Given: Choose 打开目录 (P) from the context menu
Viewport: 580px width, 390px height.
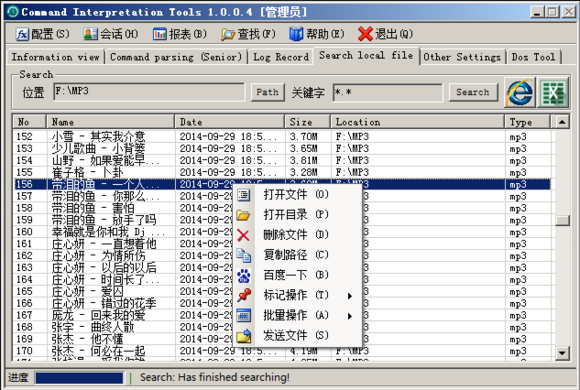Looking at the screenshot, I should [297, 215].
